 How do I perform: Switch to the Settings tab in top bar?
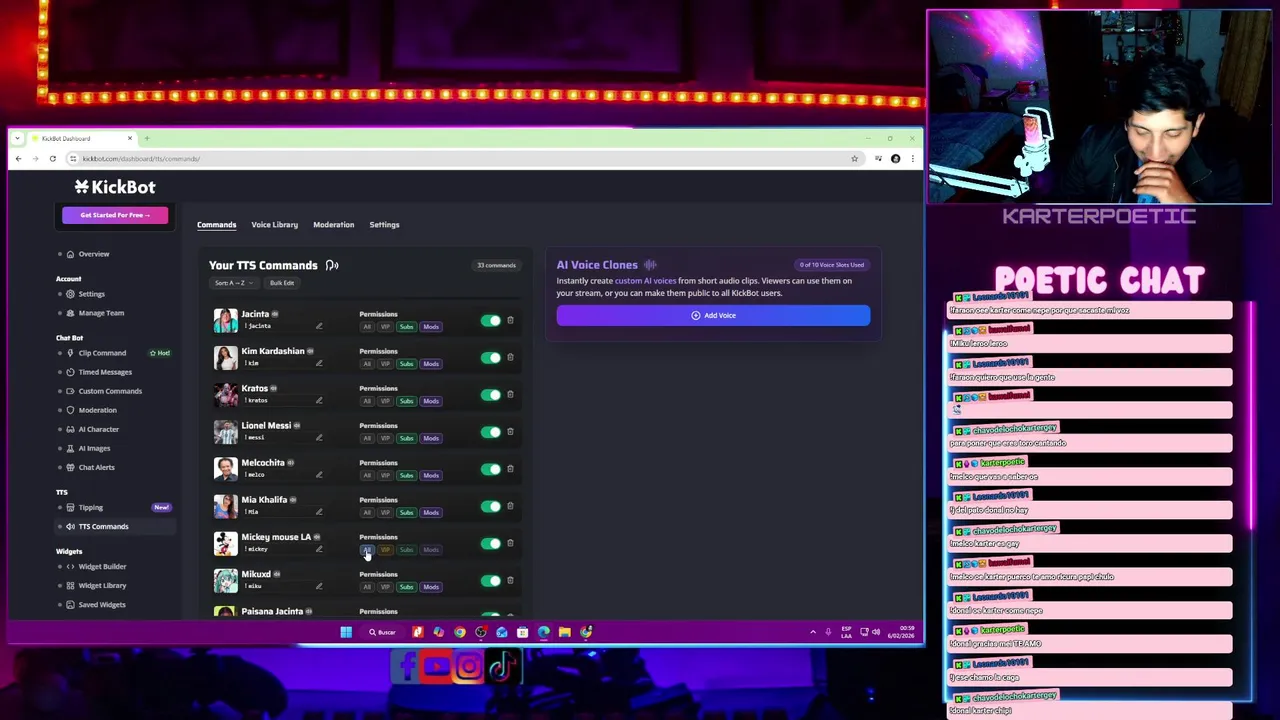tap(384, 224)
